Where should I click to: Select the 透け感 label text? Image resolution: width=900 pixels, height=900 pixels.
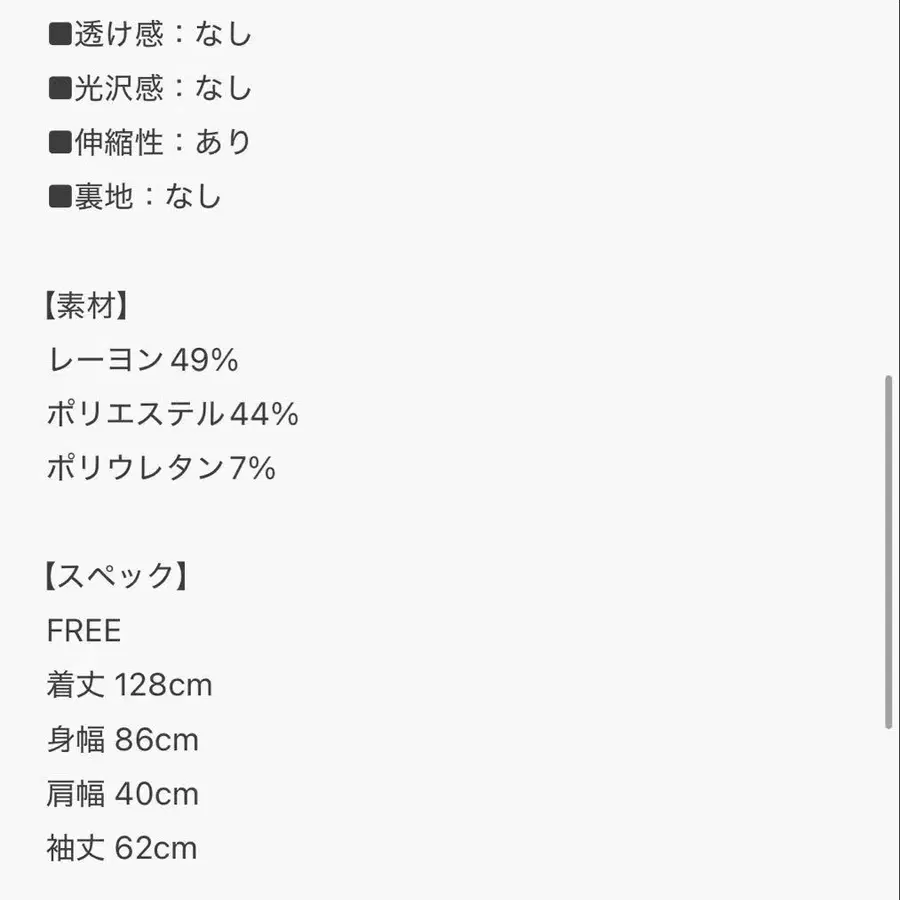(118, 35)
